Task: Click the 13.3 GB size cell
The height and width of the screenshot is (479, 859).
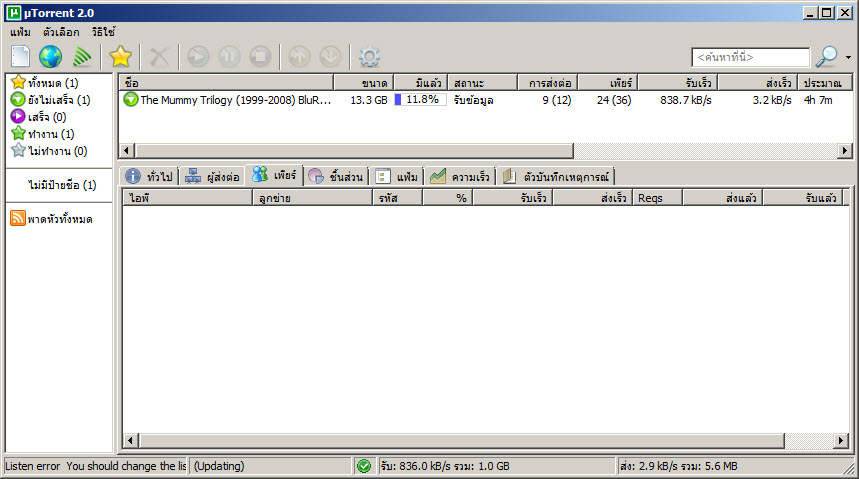Action: [369, 100]
